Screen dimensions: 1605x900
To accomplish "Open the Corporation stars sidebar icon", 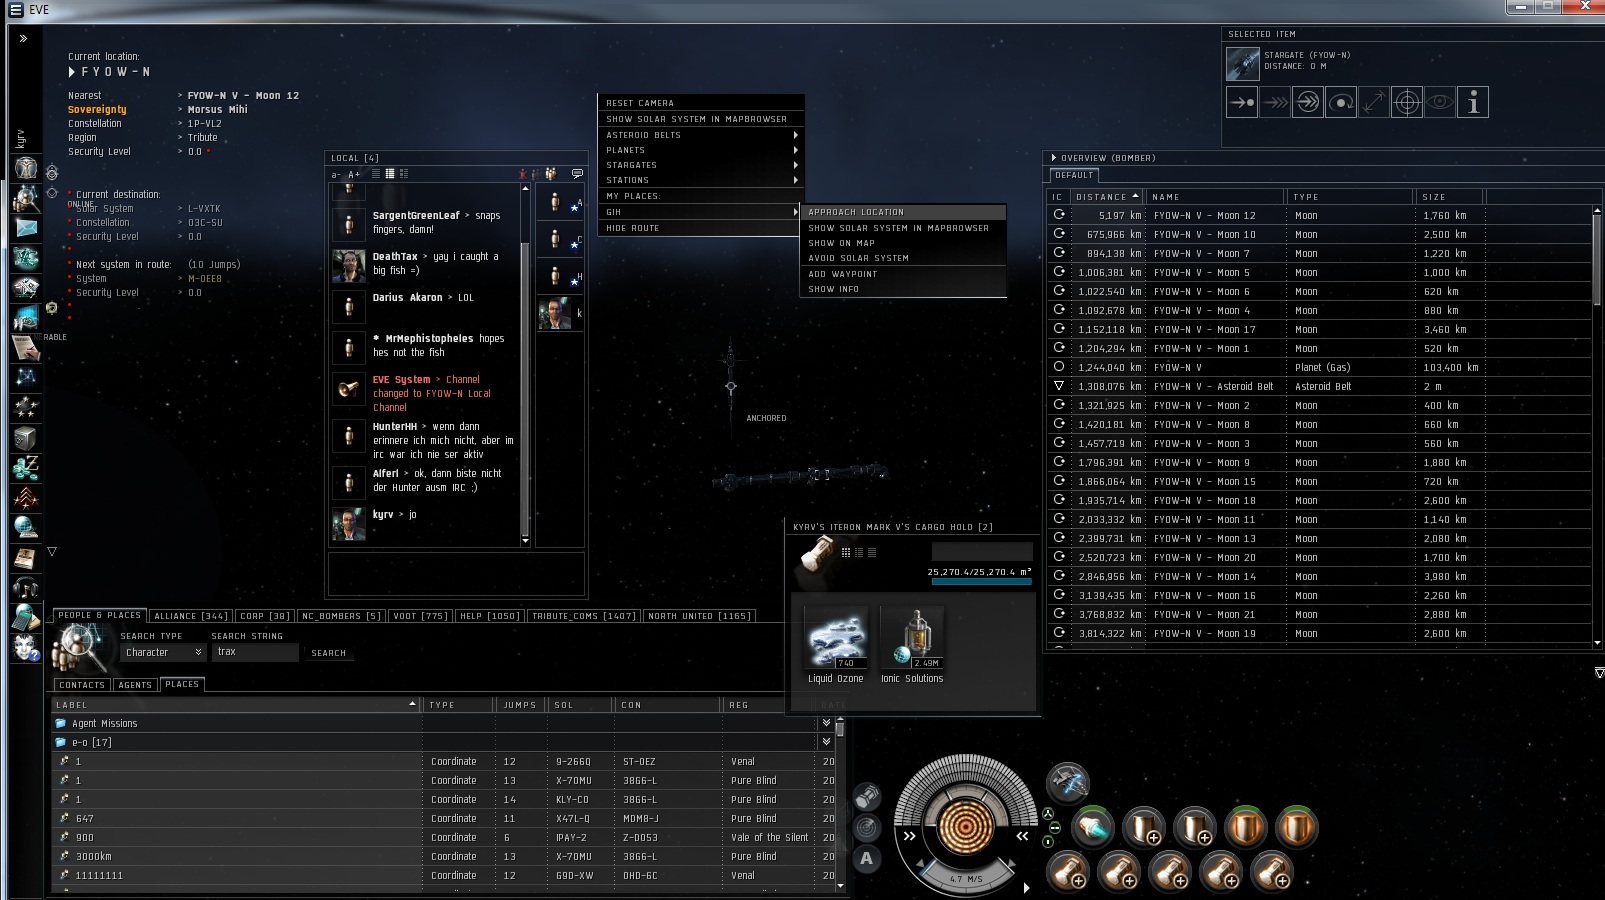I will point(26,407).
